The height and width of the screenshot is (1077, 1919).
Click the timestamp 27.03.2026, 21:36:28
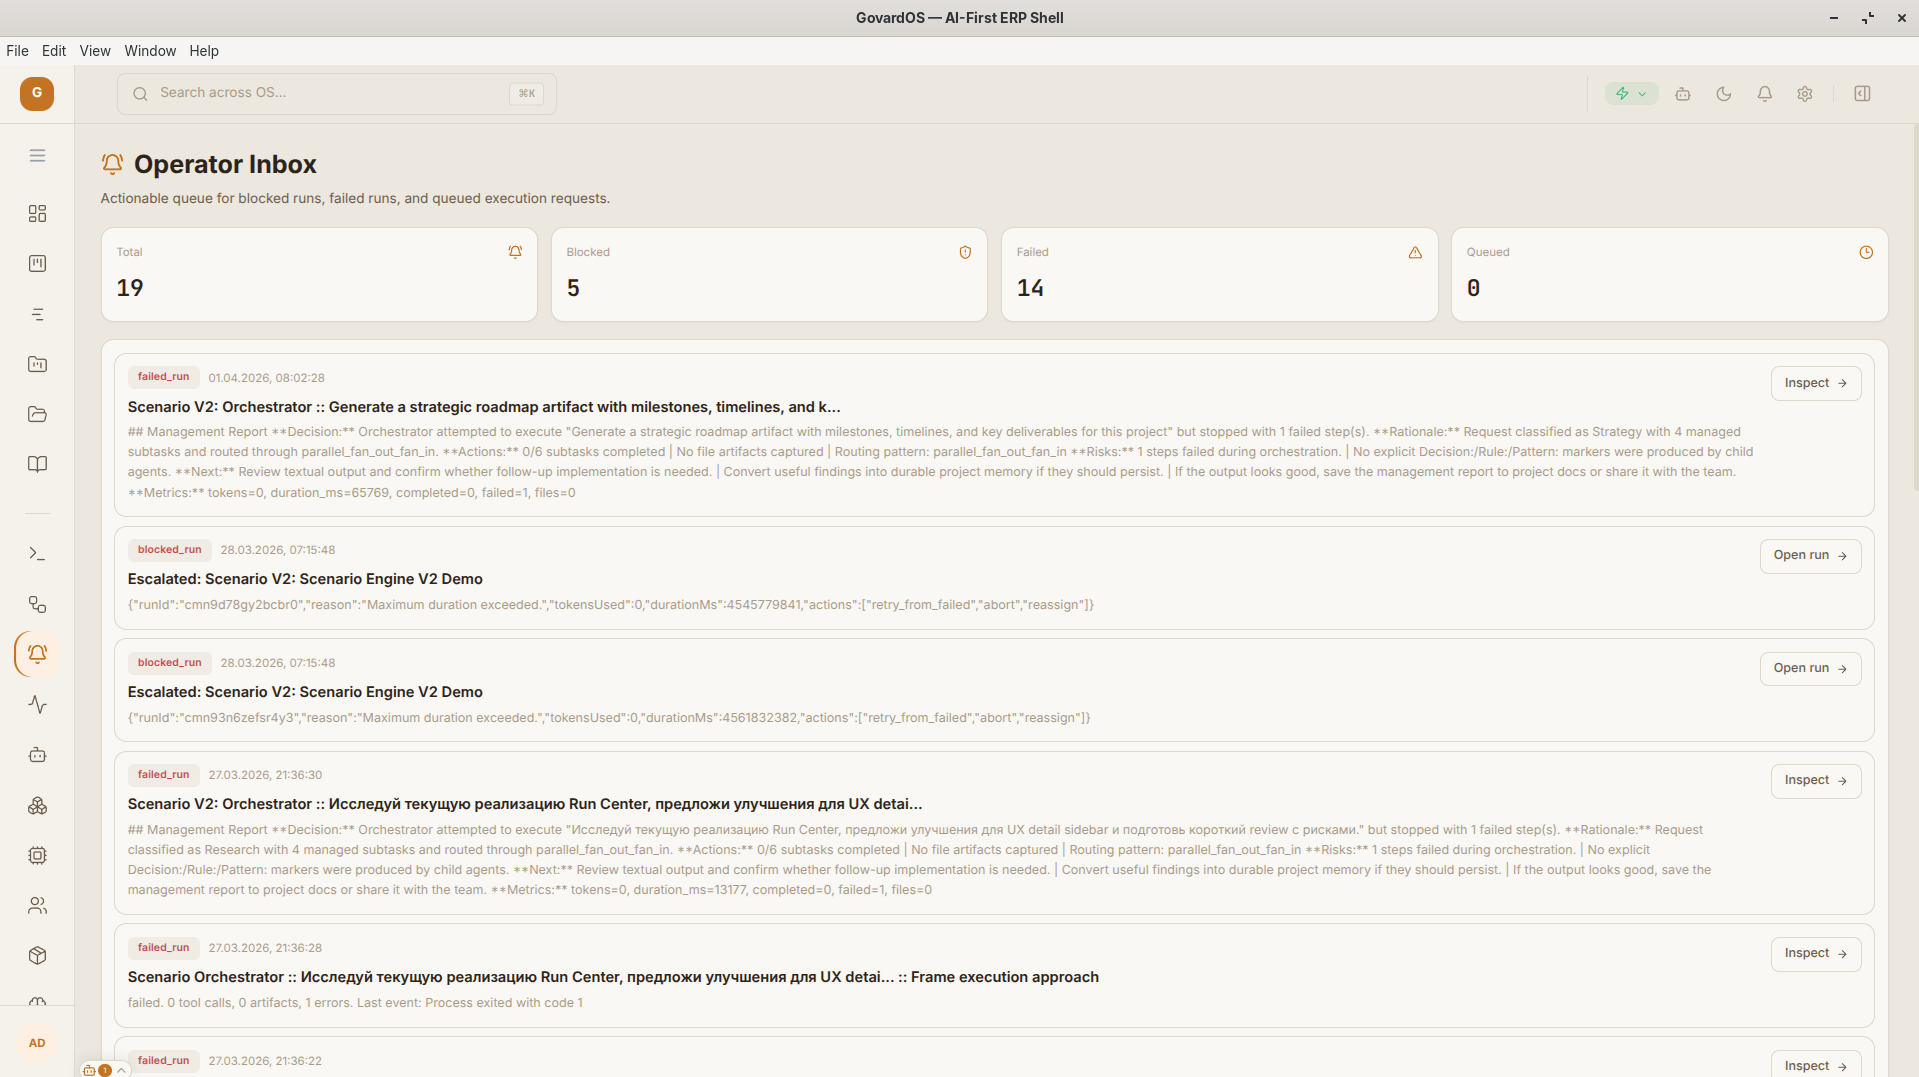click(265, 948)
